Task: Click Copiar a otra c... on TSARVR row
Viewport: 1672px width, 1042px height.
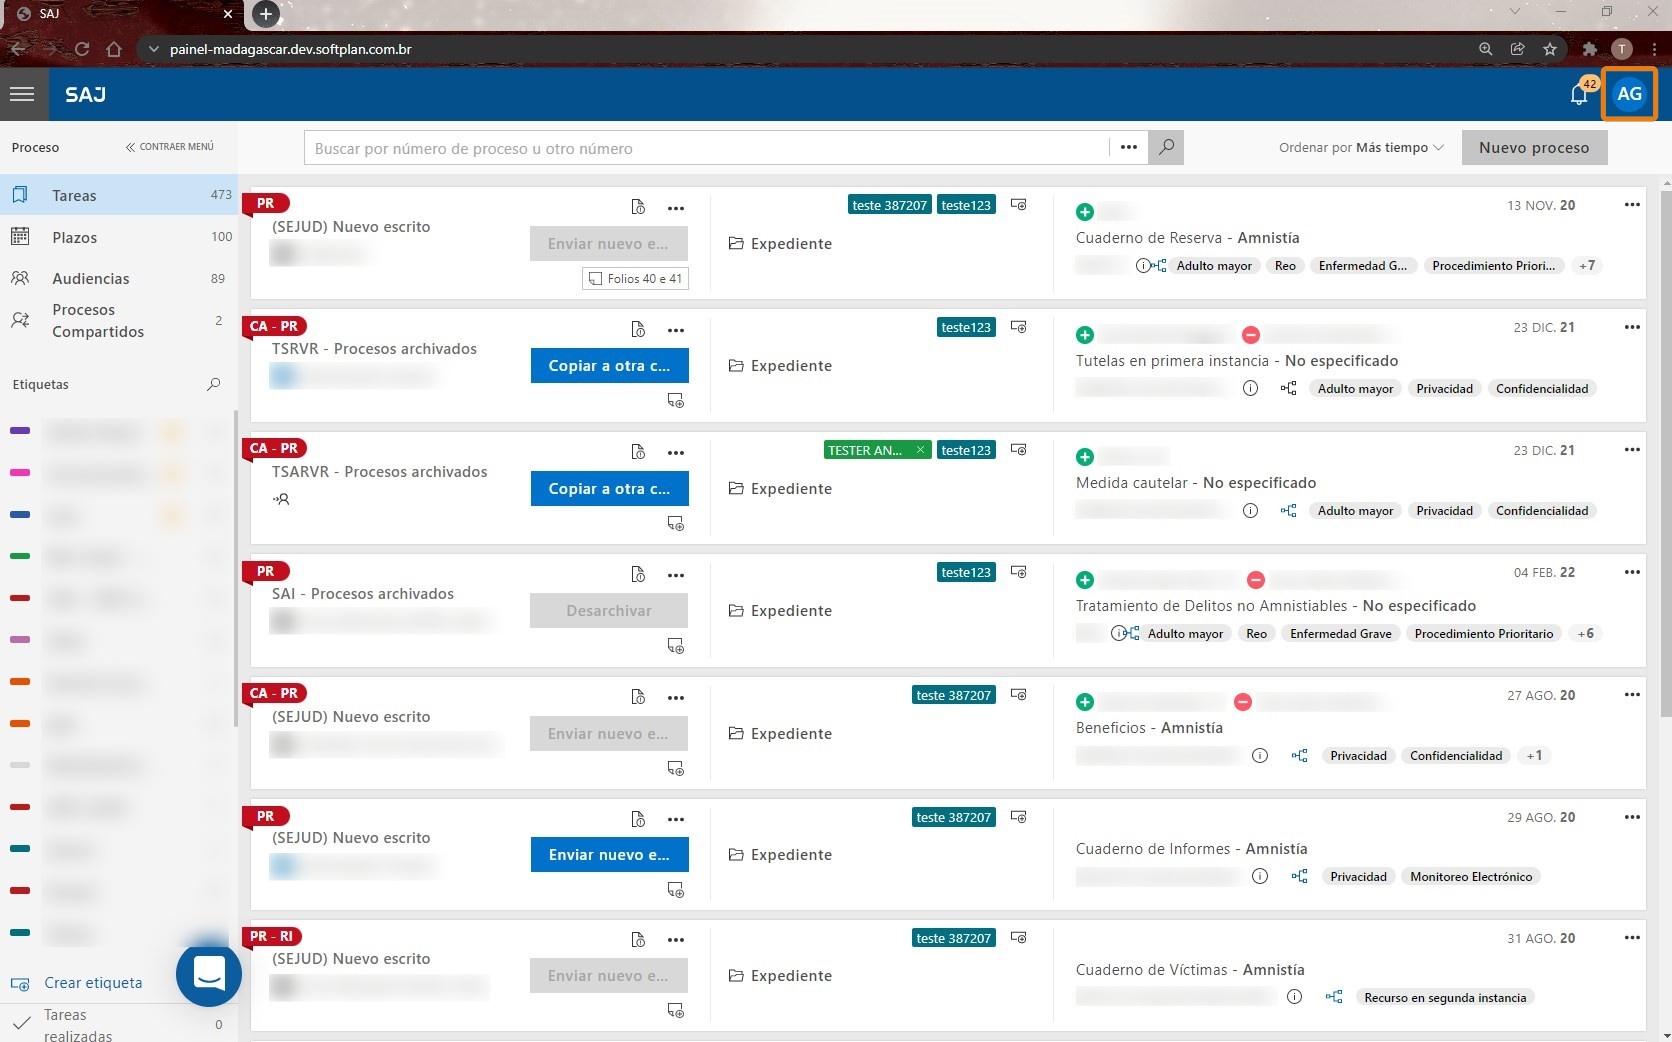Action: (x=609, y=489)
